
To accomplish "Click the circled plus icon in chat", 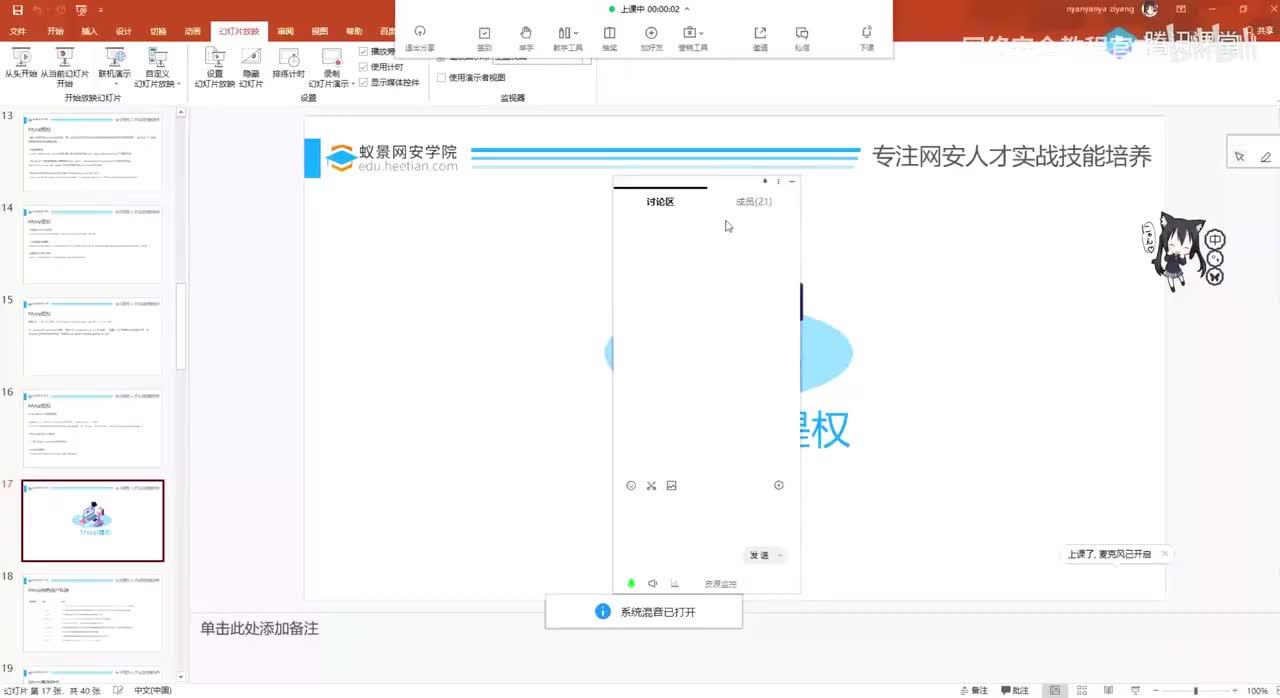I will (779, 485).
